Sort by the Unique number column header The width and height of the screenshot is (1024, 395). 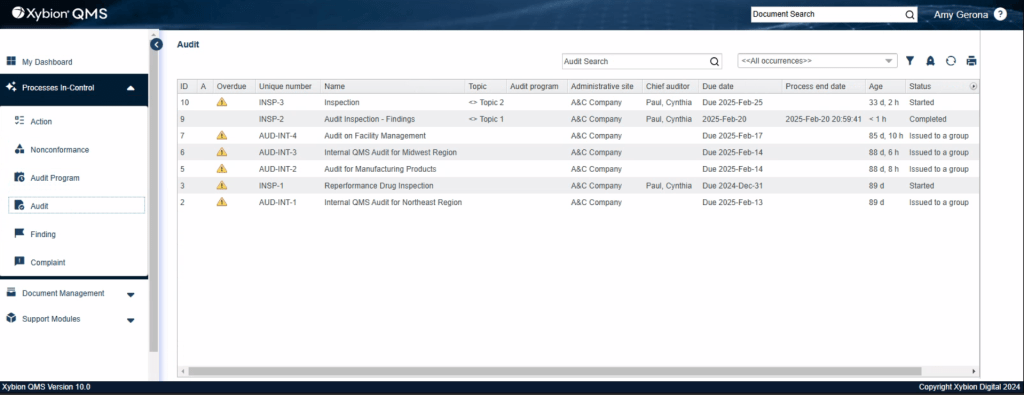[287, 86]
